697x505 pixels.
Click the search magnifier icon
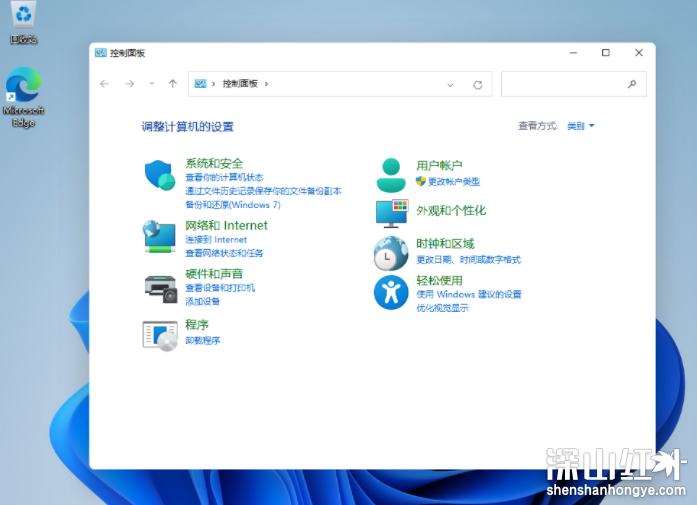632,84
